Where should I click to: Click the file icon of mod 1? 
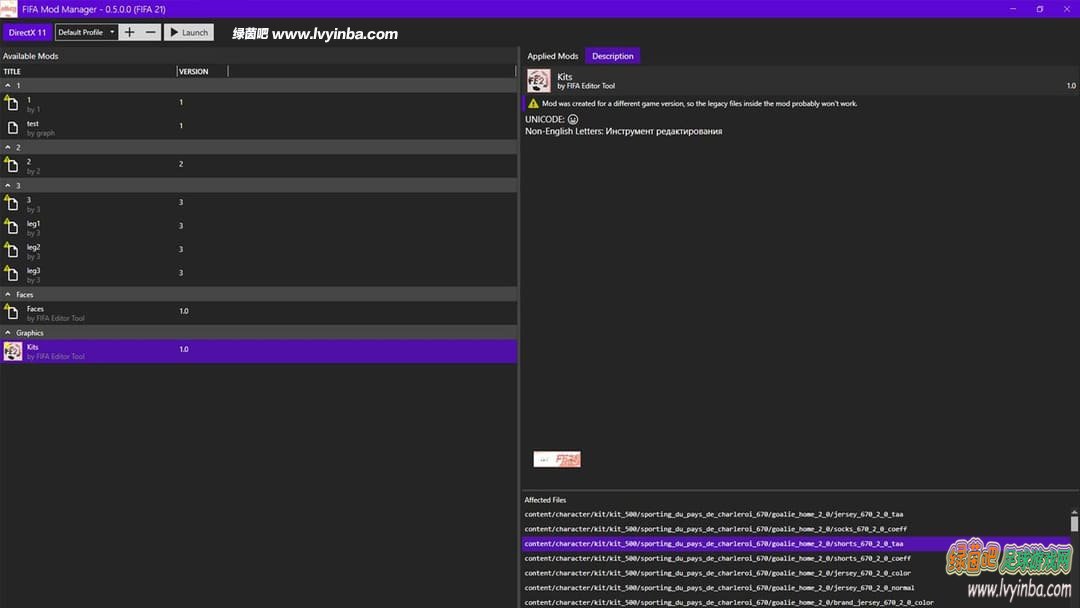(x=12, y=104)
